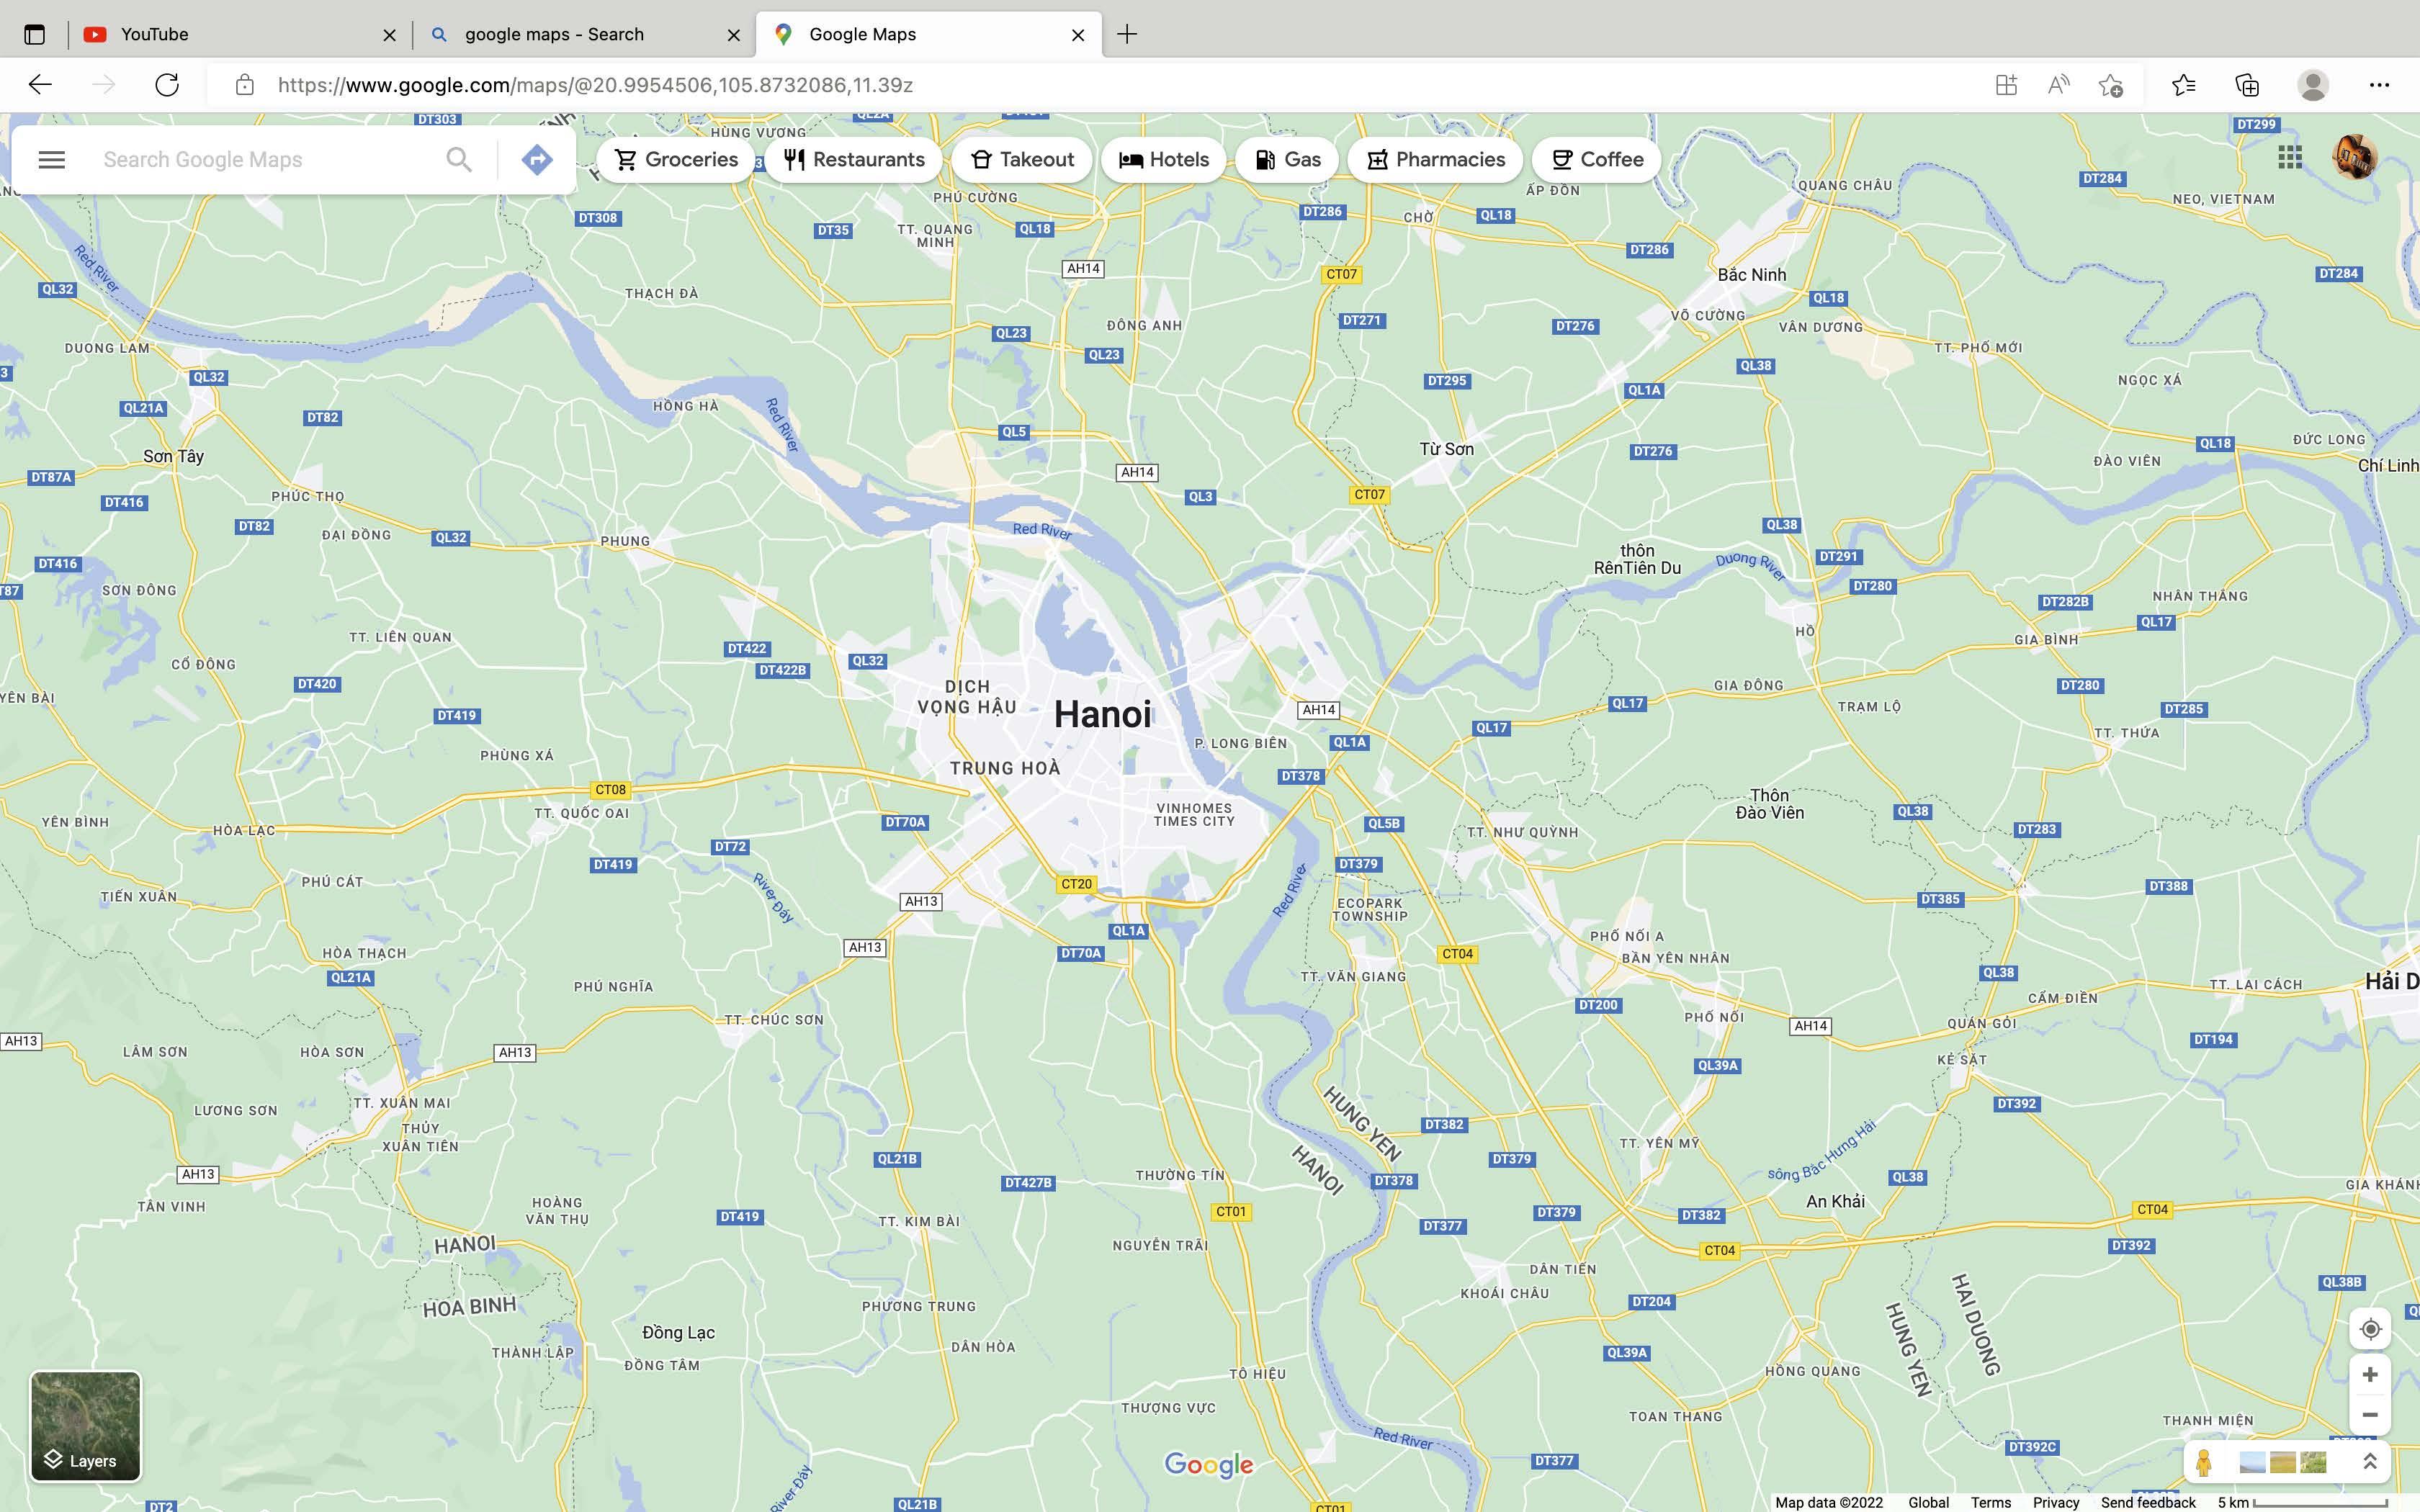Open the Google apps grid
This screenshot has width=2420, height=1512.
[x=2289, y=157]
